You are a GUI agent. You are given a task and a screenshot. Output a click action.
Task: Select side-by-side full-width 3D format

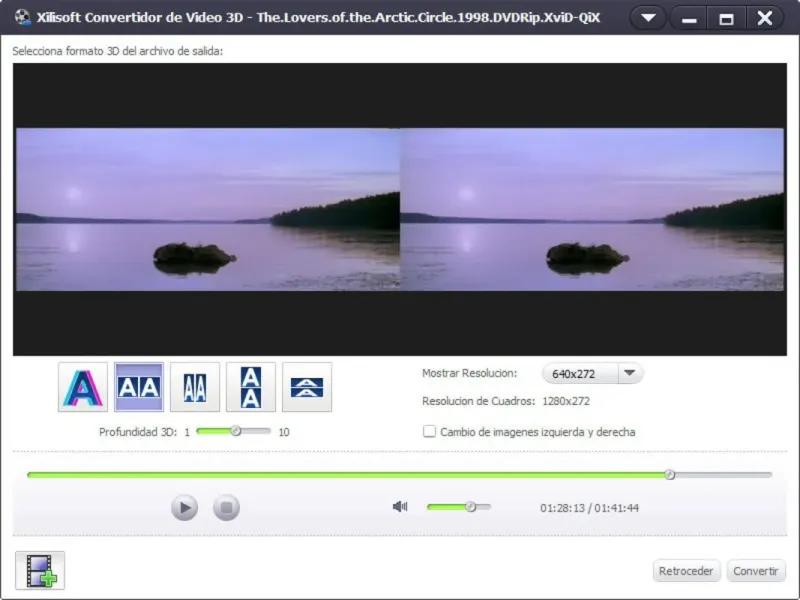click(x=139, y=387)
